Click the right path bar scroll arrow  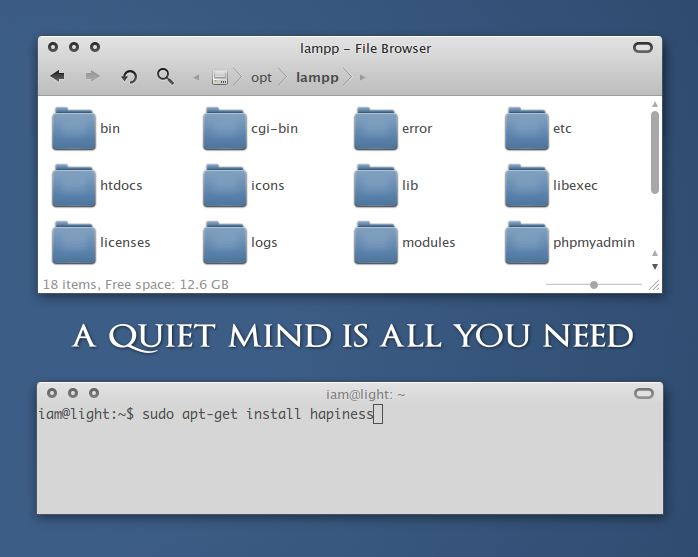coord(363,77)
